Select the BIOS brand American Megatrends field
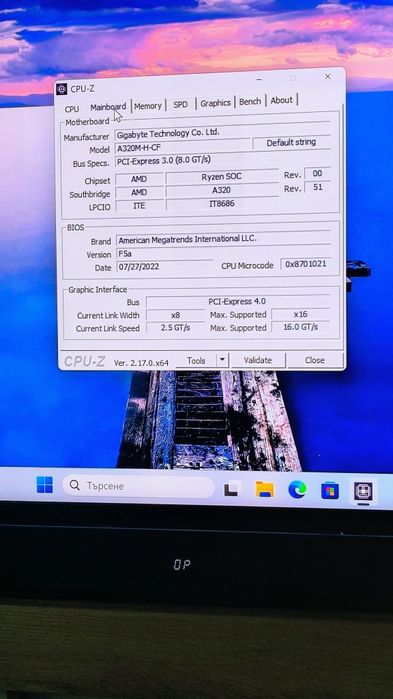393x699 pixels. pos(223,239)
